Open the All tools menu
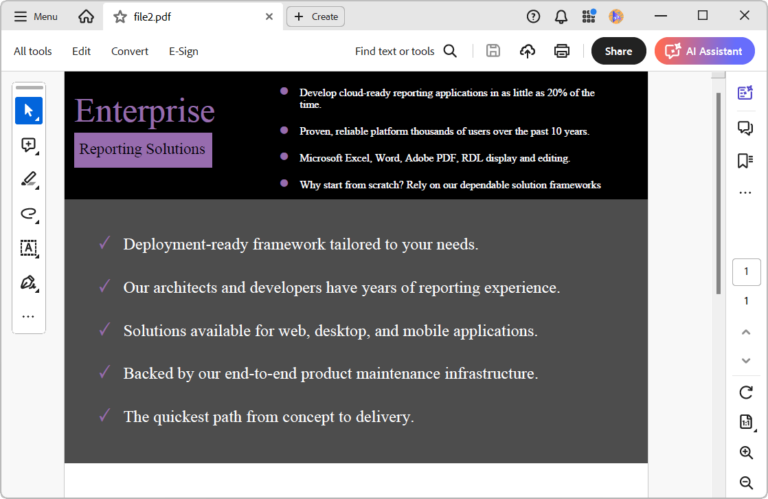The width and height of the screenshot is (768, 499). [x=32, y=51]
